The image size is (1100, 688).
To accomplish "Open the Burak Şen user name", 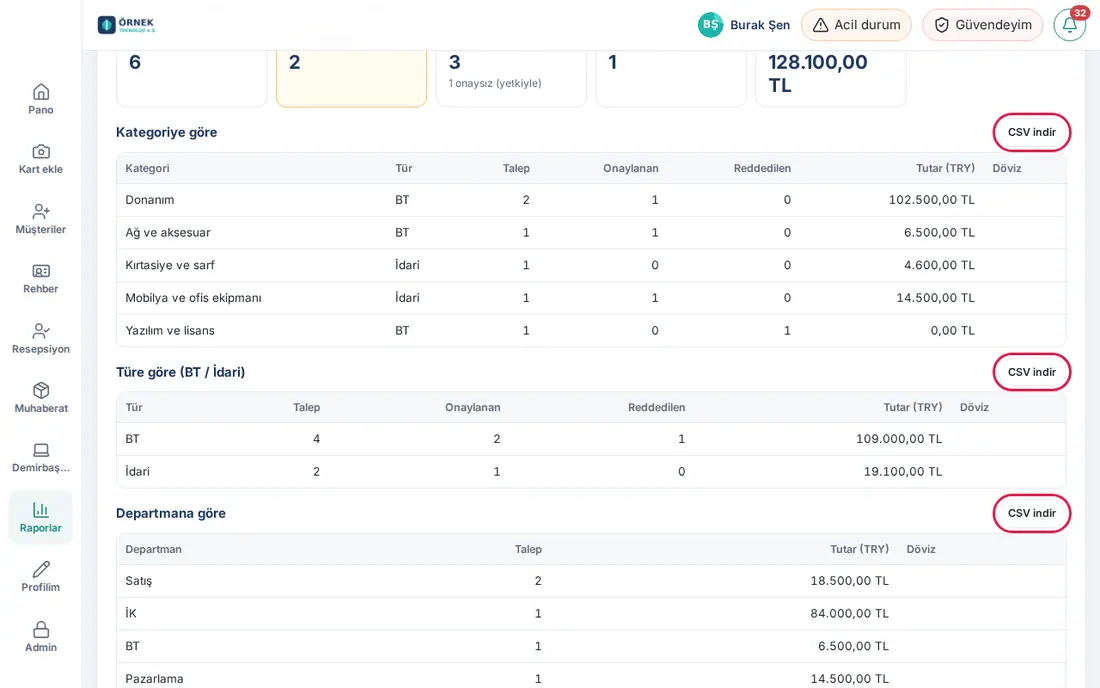I will (760, 25).
